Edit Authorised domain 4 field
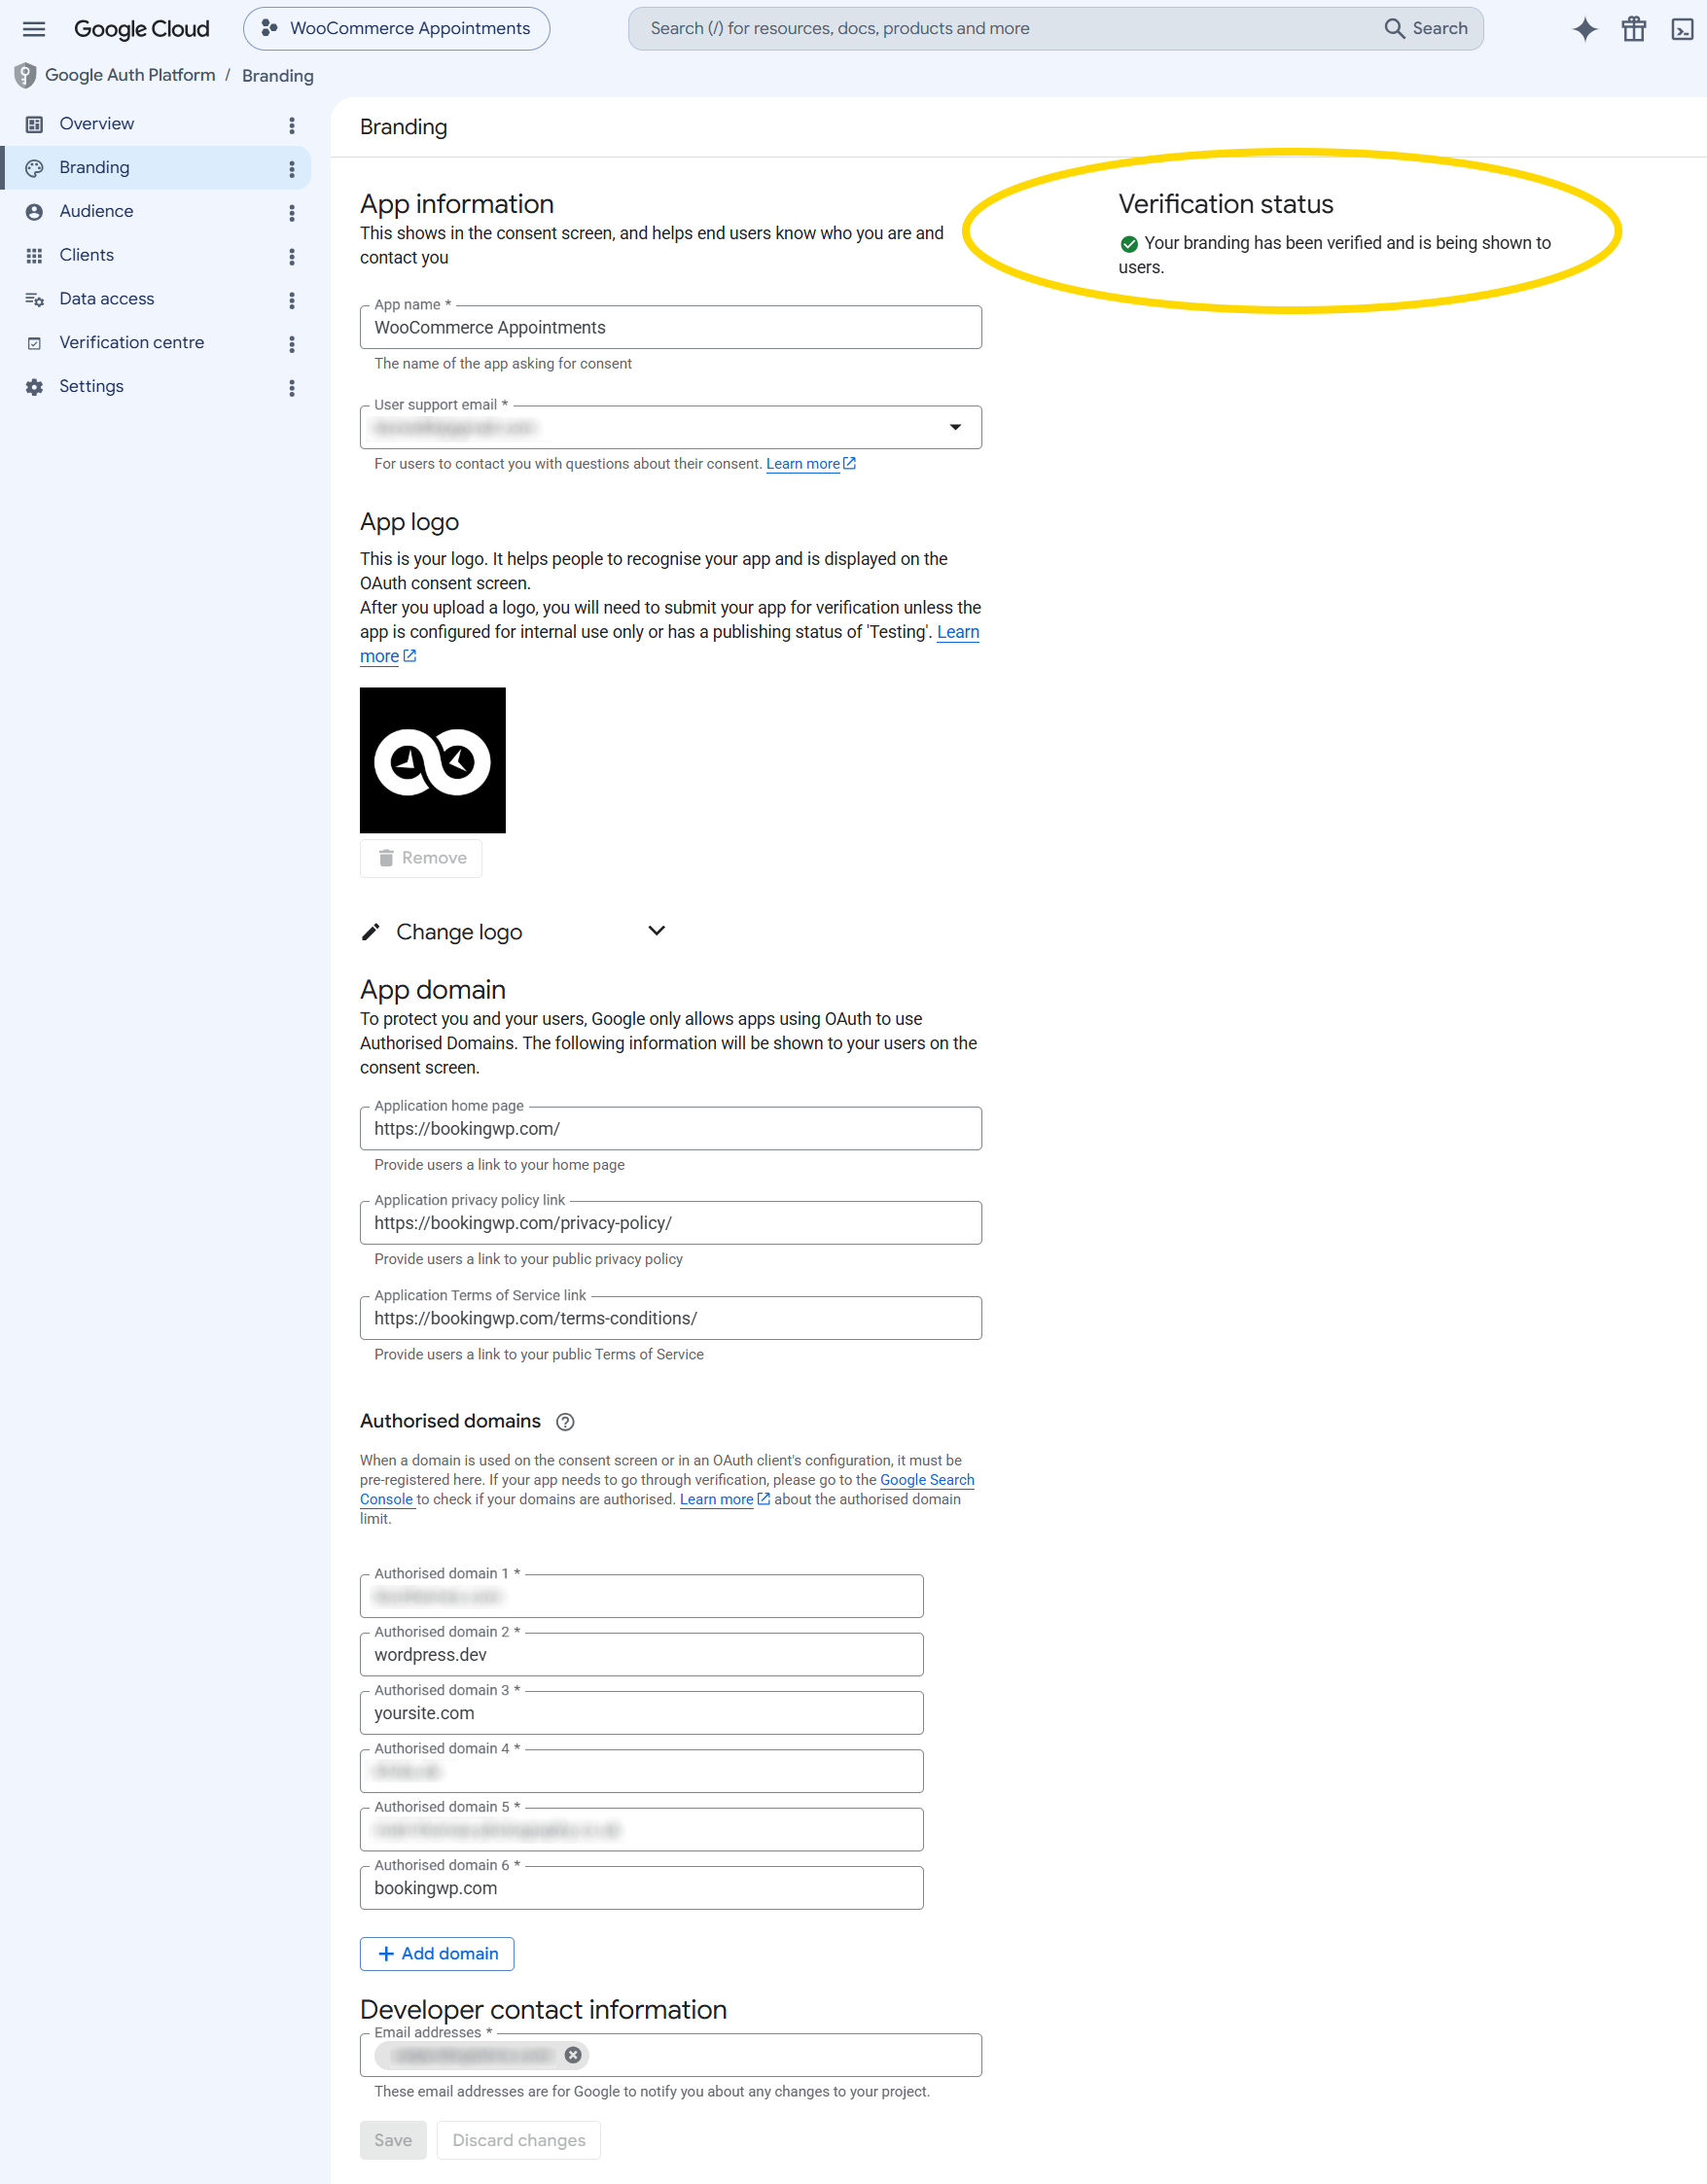This screenshot has width=1707, height=2184. click(641, 1771)
